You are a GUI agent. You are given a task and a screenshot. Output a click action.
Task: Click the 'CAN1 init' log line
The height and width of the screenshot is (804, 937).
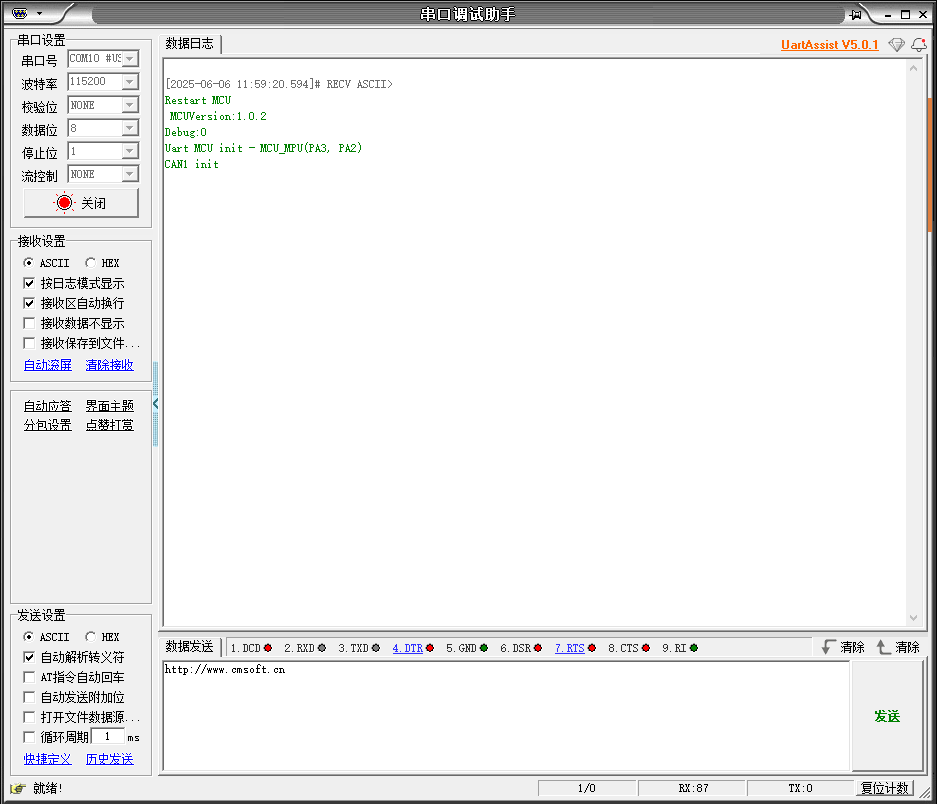[191, 164]
